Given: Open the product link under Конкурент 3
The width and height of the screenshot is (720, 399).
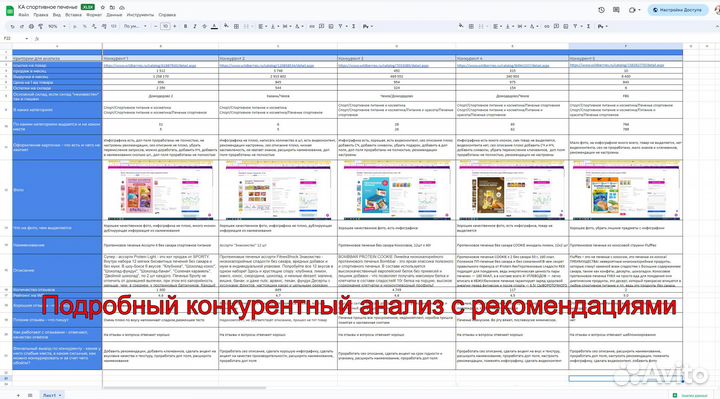Looking at the screenshot, I should pyautogui.click(x=383, y=66).
